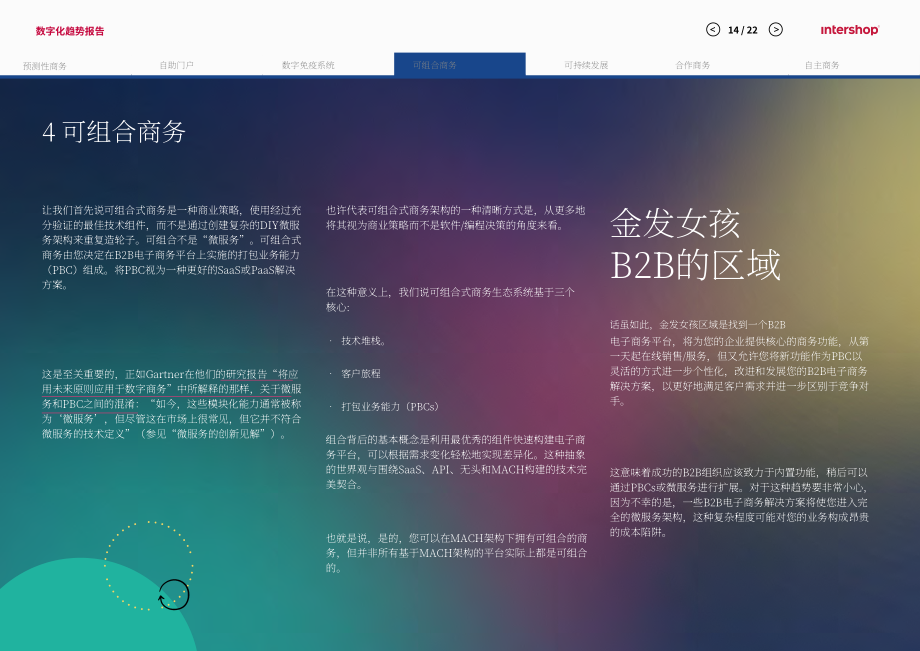Click paragraph starting 在这种意义上
Viewport: 920px width, 651px height.
click(451, 300)
